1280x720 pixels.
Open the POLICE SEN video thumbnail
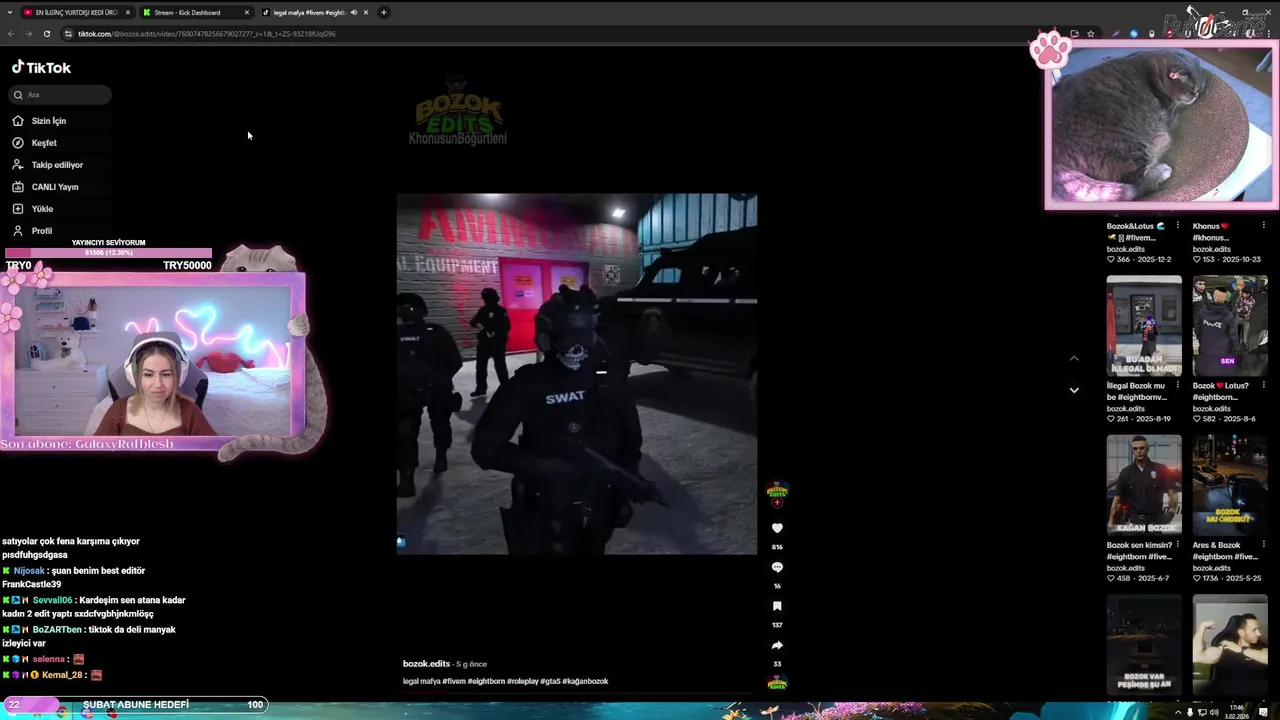[x=1230, y=326]
